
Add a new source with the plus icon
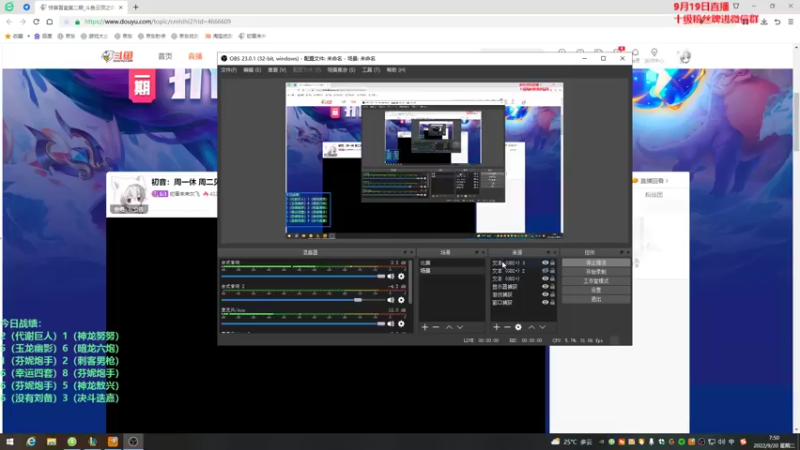click(x=496, y=327)
